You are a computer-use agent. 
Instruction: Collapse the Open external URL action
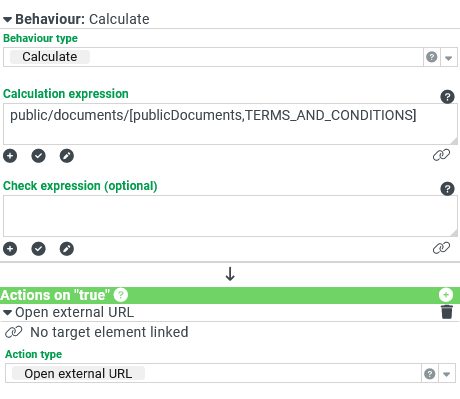click(7, 313)
